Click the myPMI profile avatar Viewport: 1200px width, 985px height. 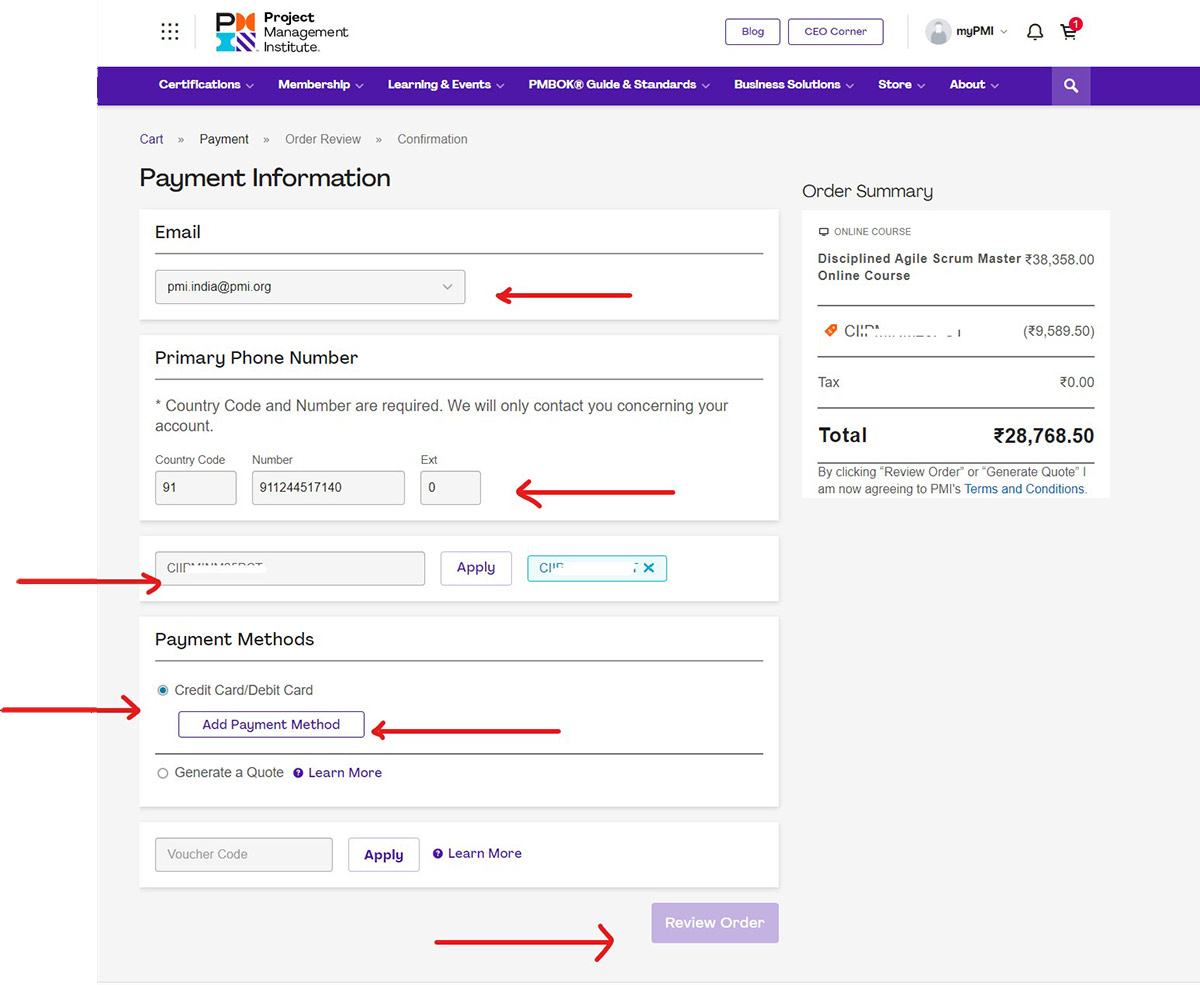(938, 32)
